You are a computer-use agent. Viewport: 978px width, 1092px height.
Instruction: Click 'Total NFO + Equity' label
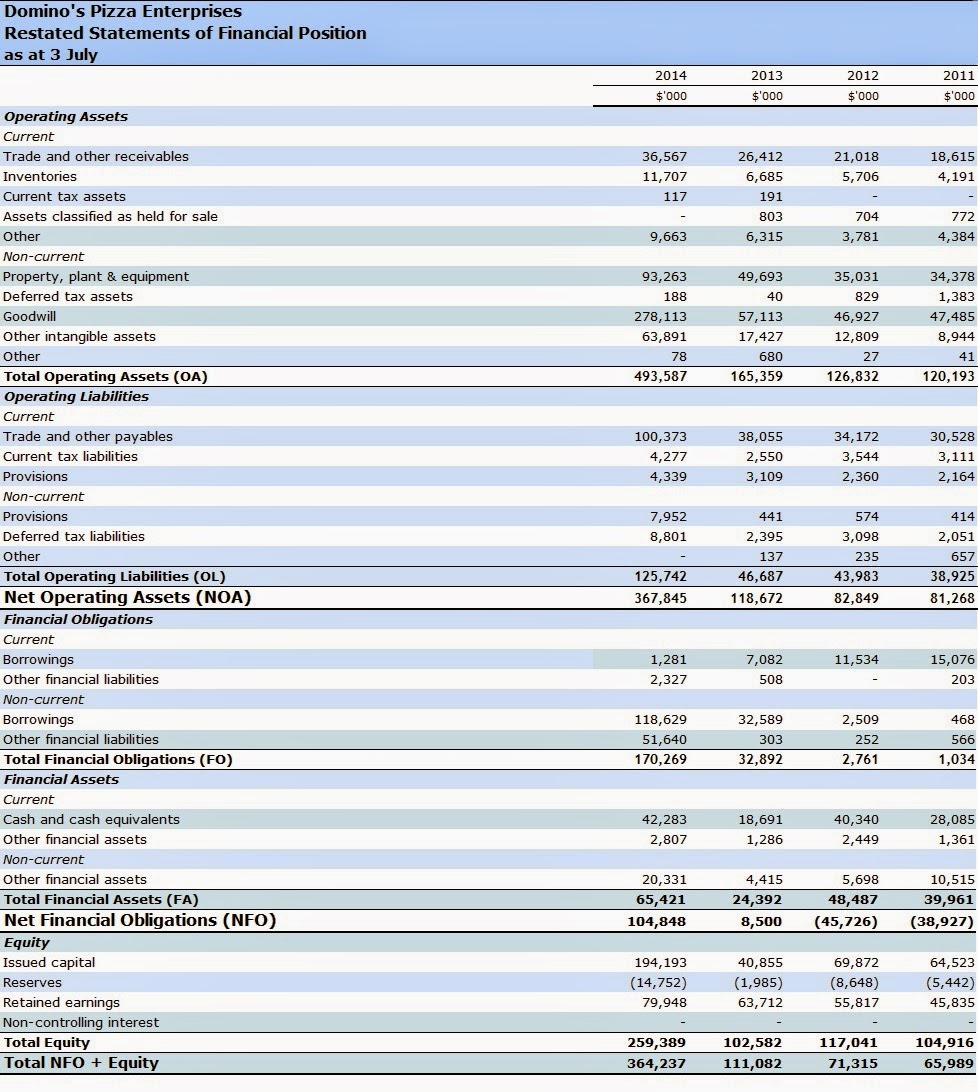[82, 1063]
